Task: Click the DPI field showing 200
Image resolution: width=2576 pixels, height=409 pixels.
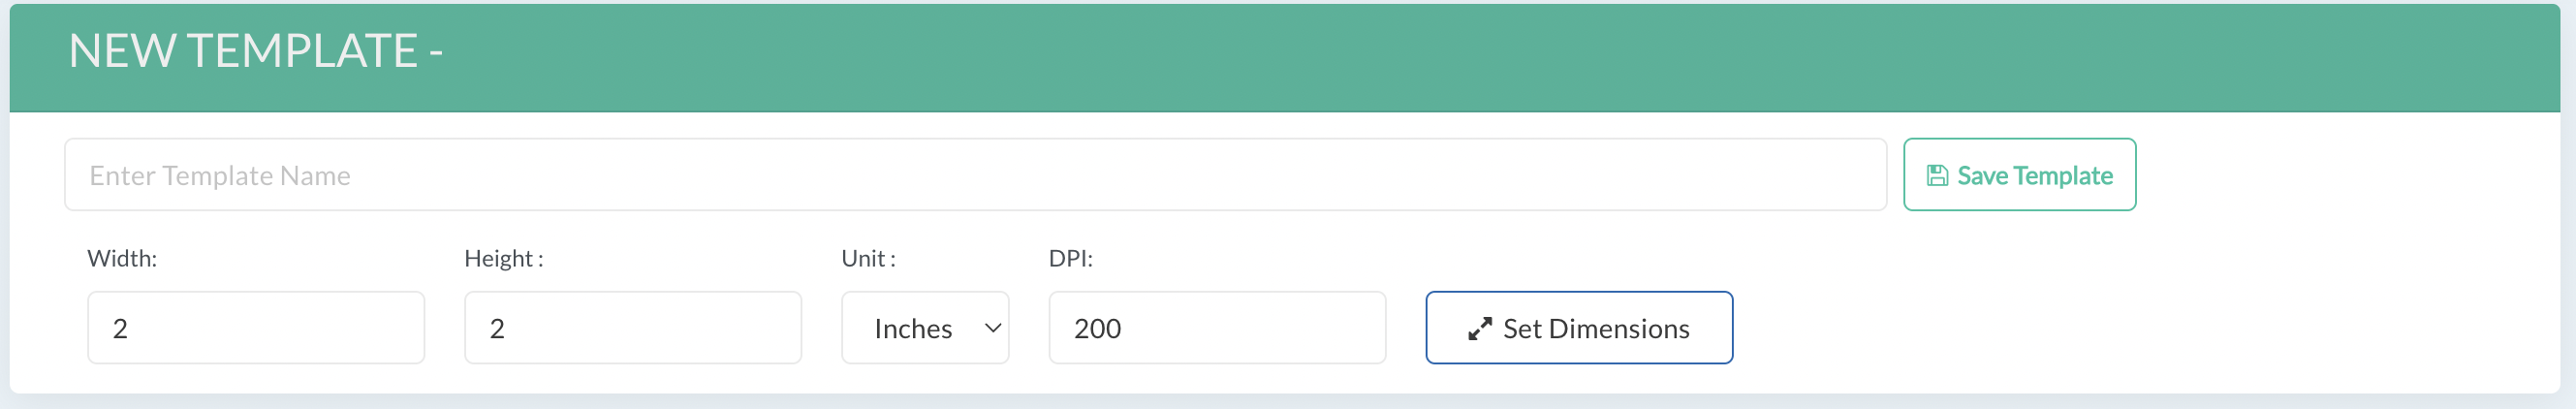Action: click(x=1216, y=328)
